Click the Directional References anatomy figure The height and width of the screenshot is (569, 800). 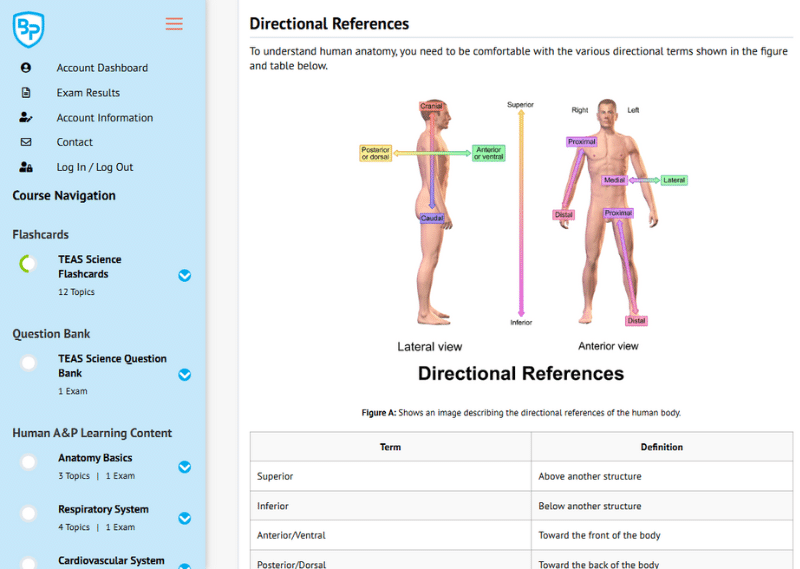[521, 240]
